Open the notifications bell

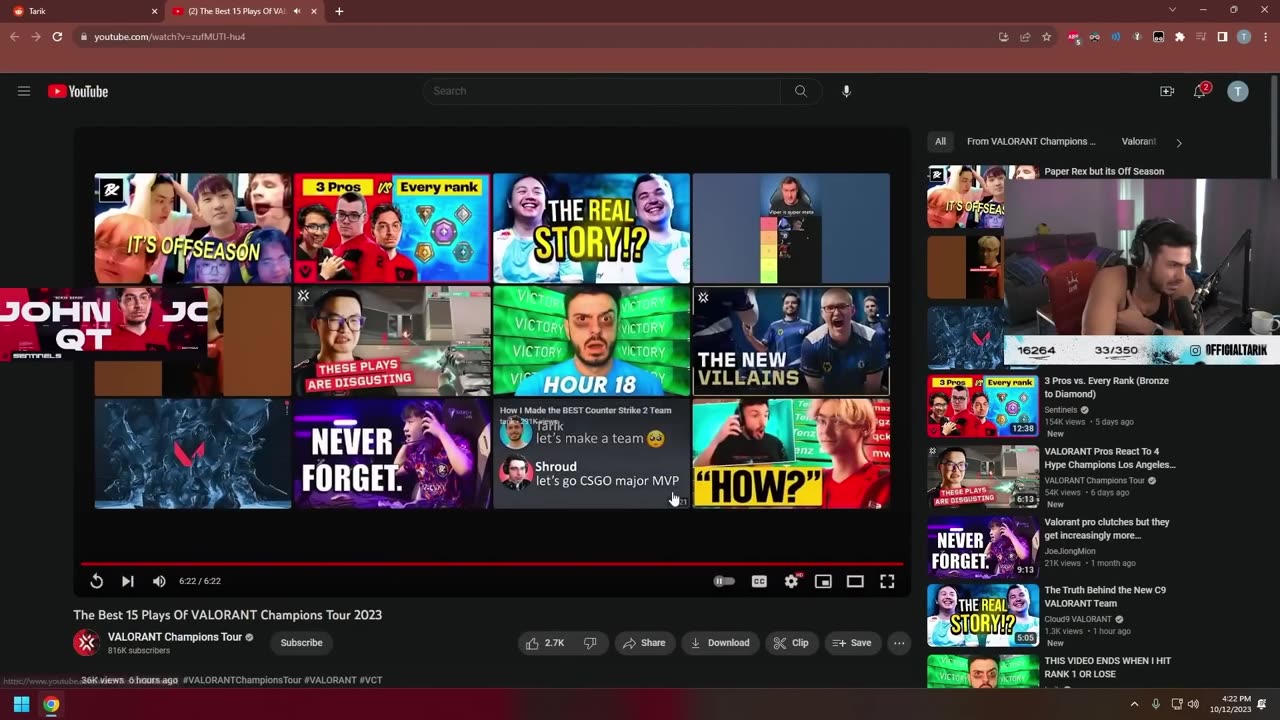click(1200, 91)
